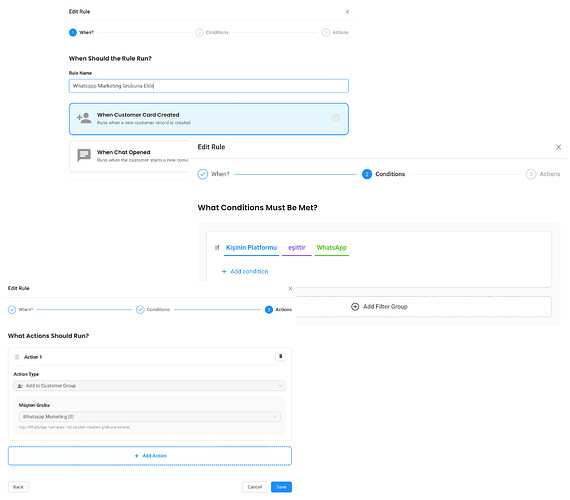Click the Cancel button
The width and height of the screenshot is (570, 500).
pyautogui.click(x=254, y=487)
